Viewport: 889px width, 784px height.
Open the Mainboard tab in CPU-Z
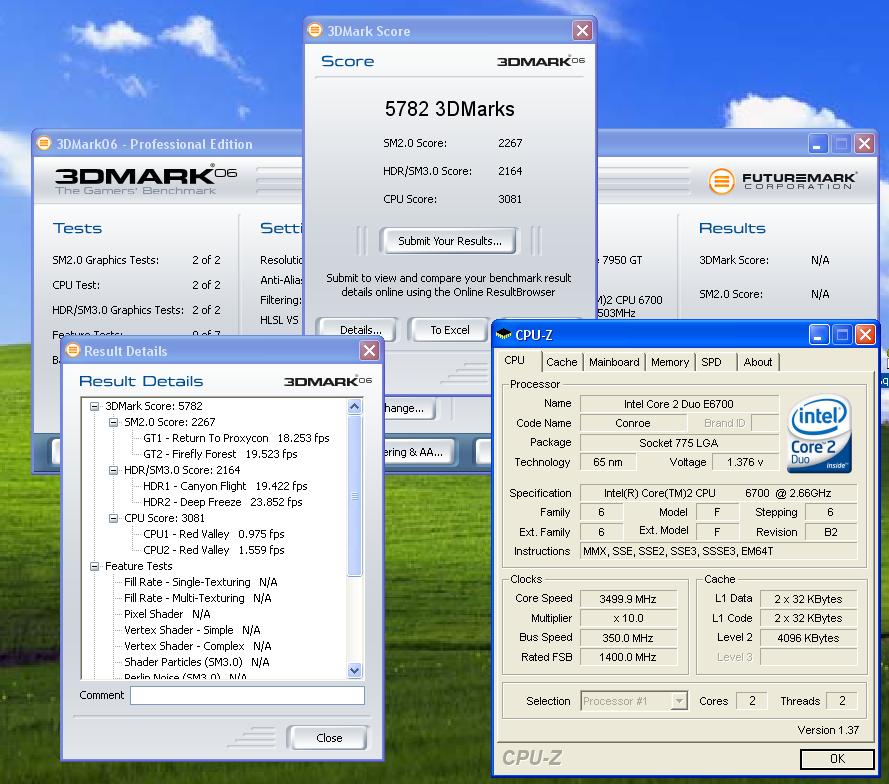614,362
